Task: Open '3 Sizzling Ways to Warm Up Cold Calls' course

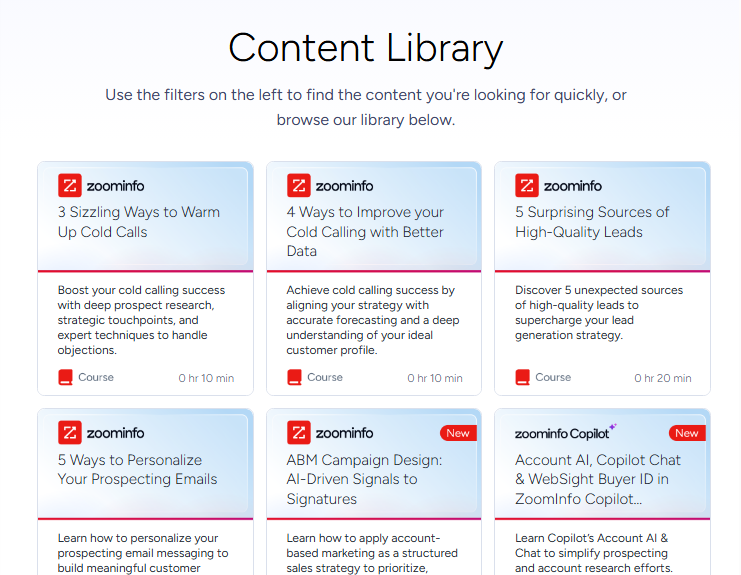Action: tap(138, 222)
